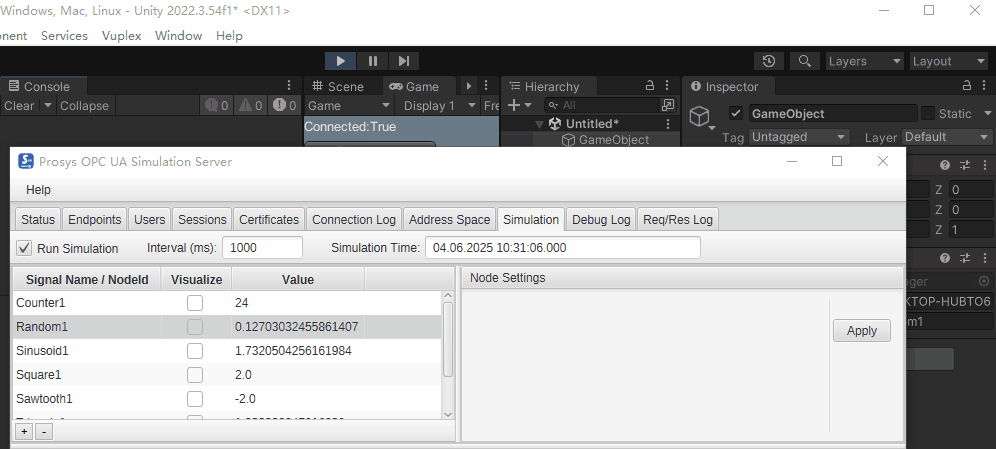
Task: Click the Unity Step frame button
Action: tap(403, 61)
